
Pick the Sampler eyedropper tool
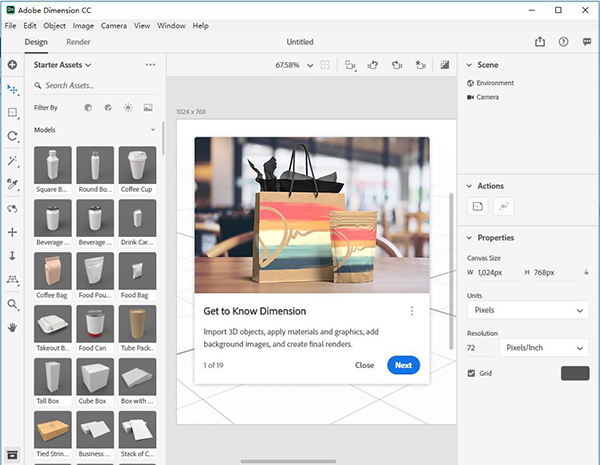12,184
